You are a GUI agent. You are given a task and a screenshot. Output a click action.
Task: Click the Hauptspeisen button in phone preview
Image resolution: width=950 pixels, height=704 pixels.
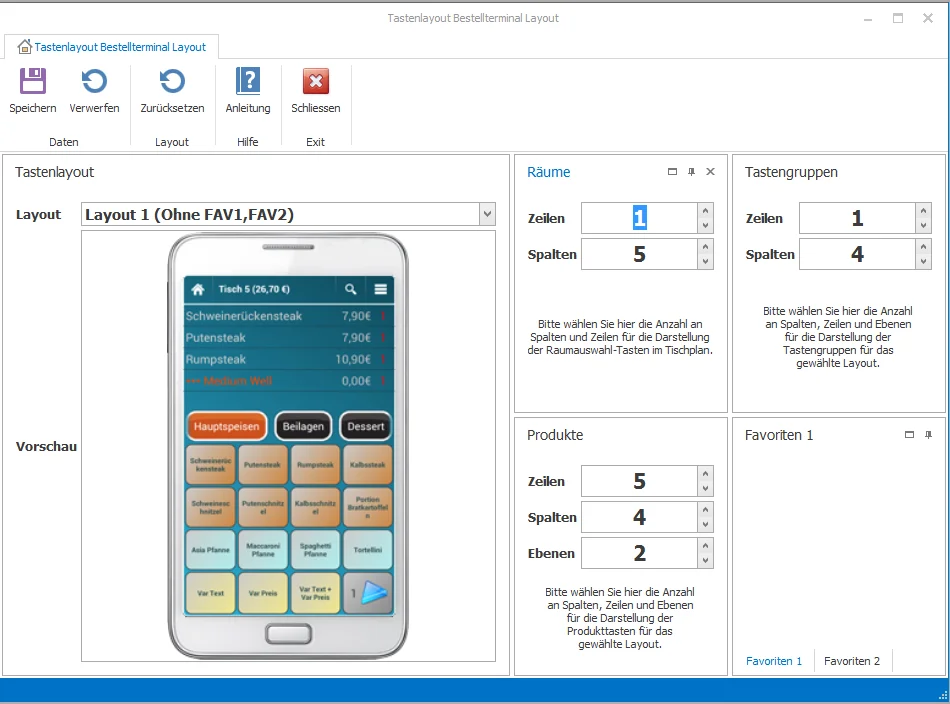click(226, 426)
